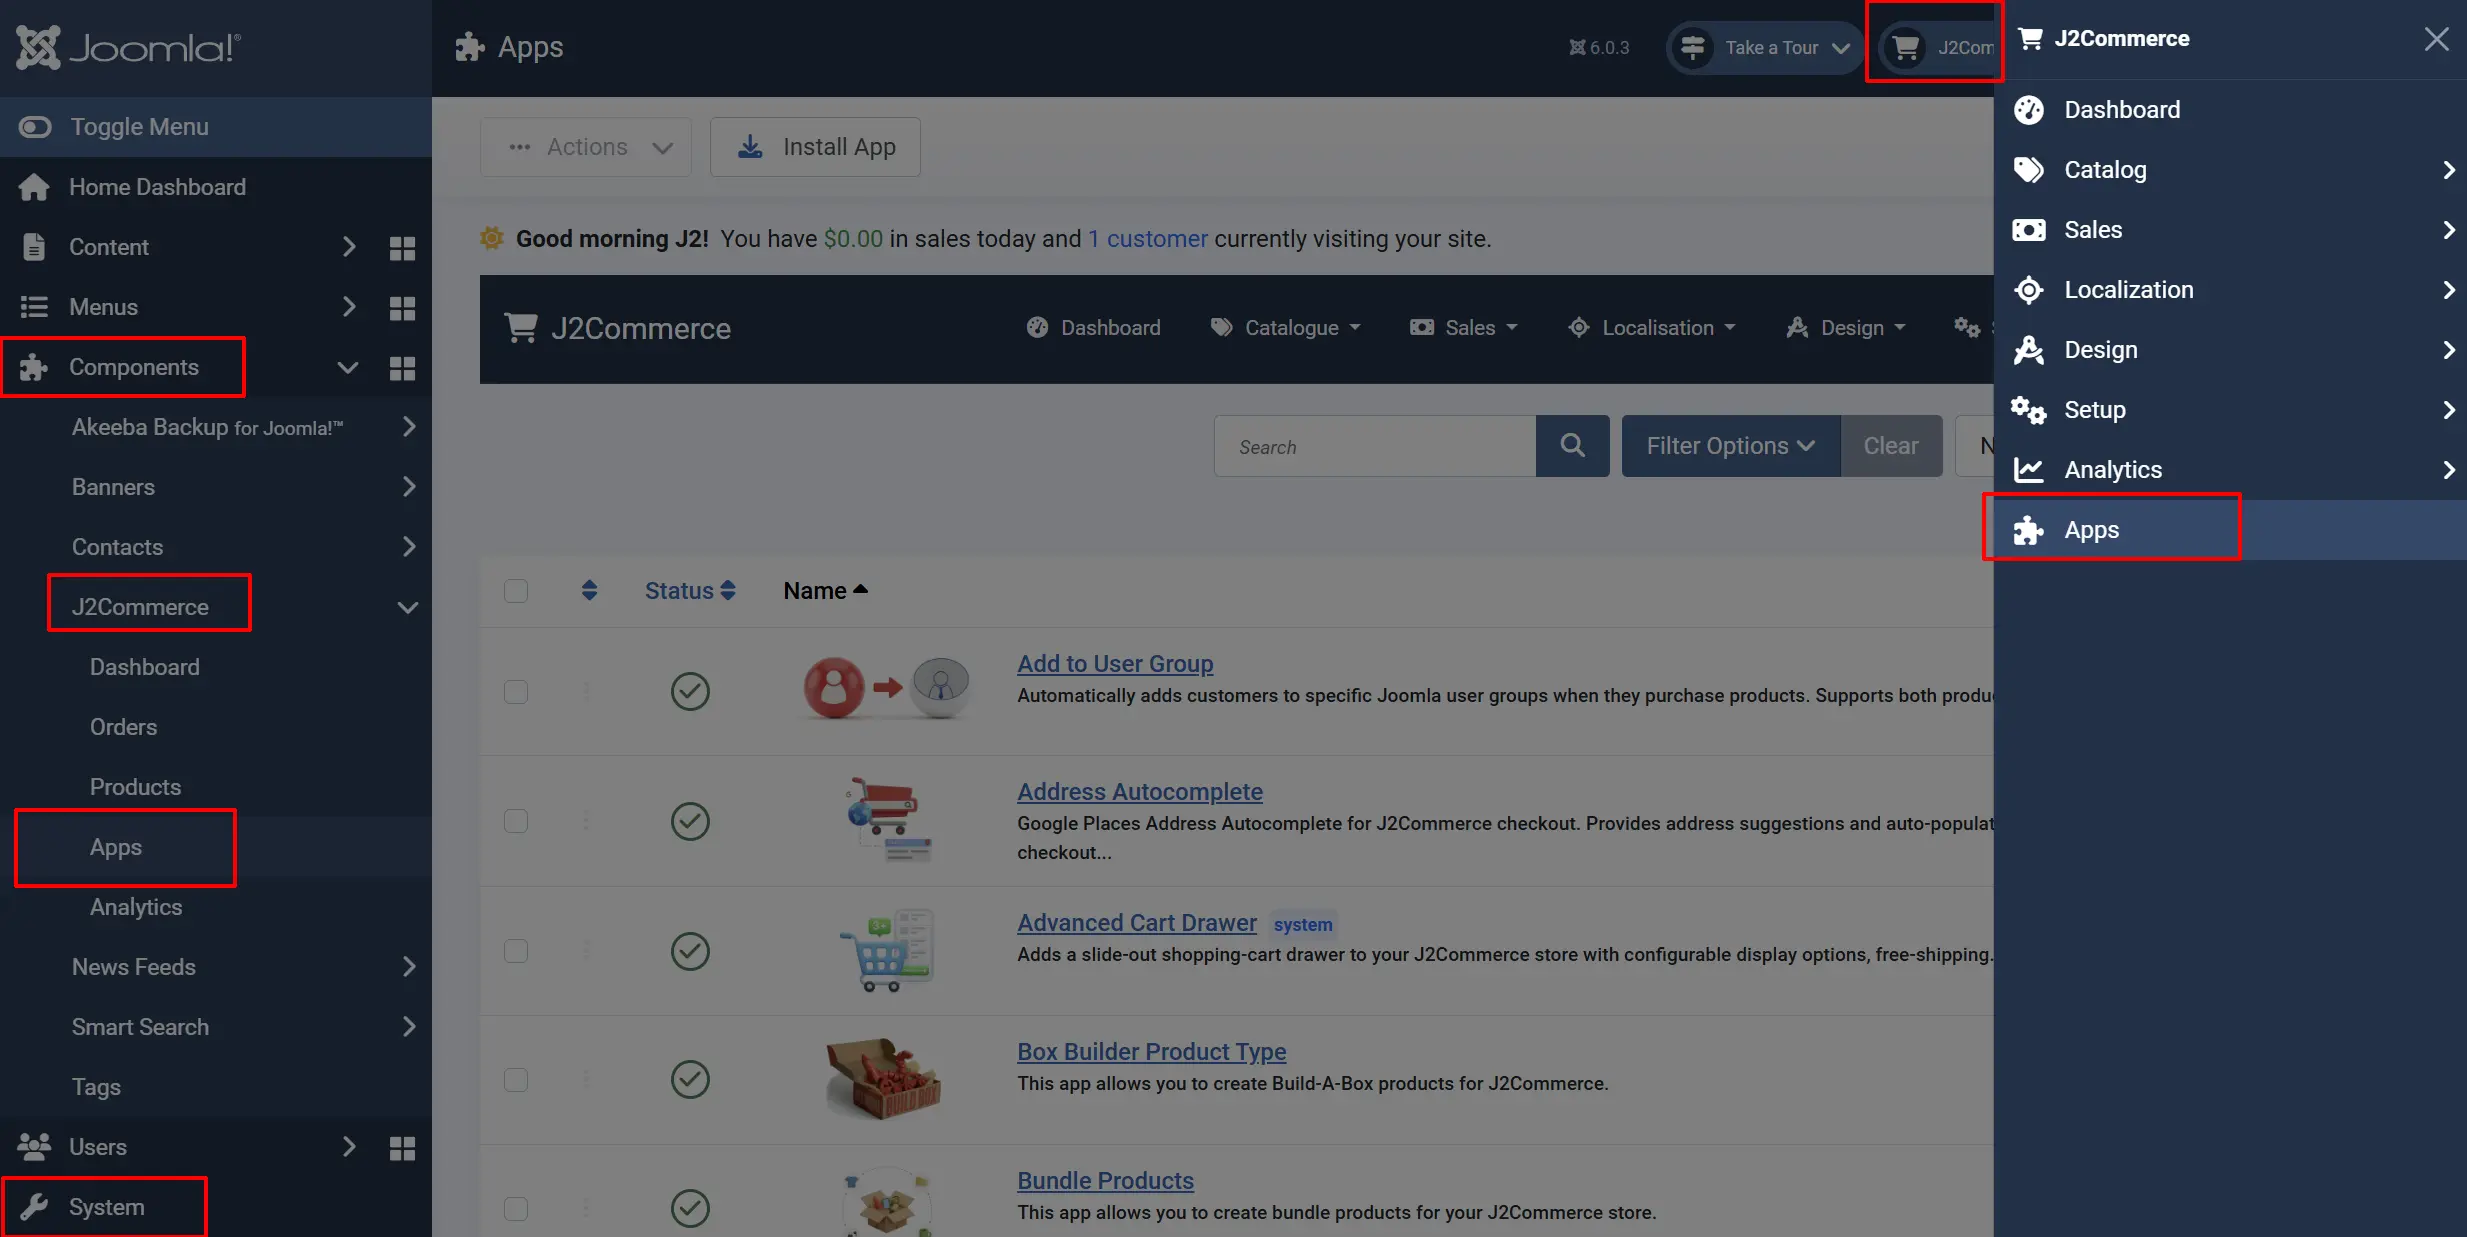Check the Add to User Group row checkbox
Image resolution: width=2467 pixels, height=1237 pixels.
click(x=516, y=692)
